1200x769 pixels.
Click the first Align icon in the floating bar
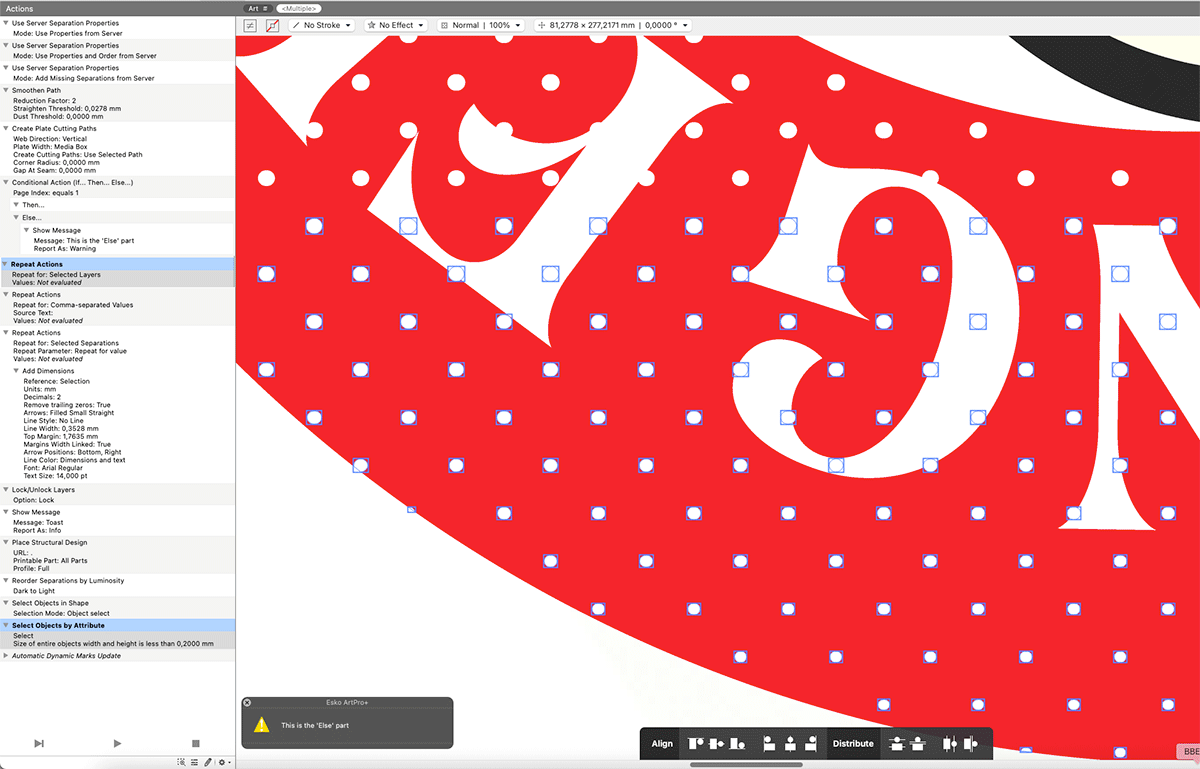[694, 744]
